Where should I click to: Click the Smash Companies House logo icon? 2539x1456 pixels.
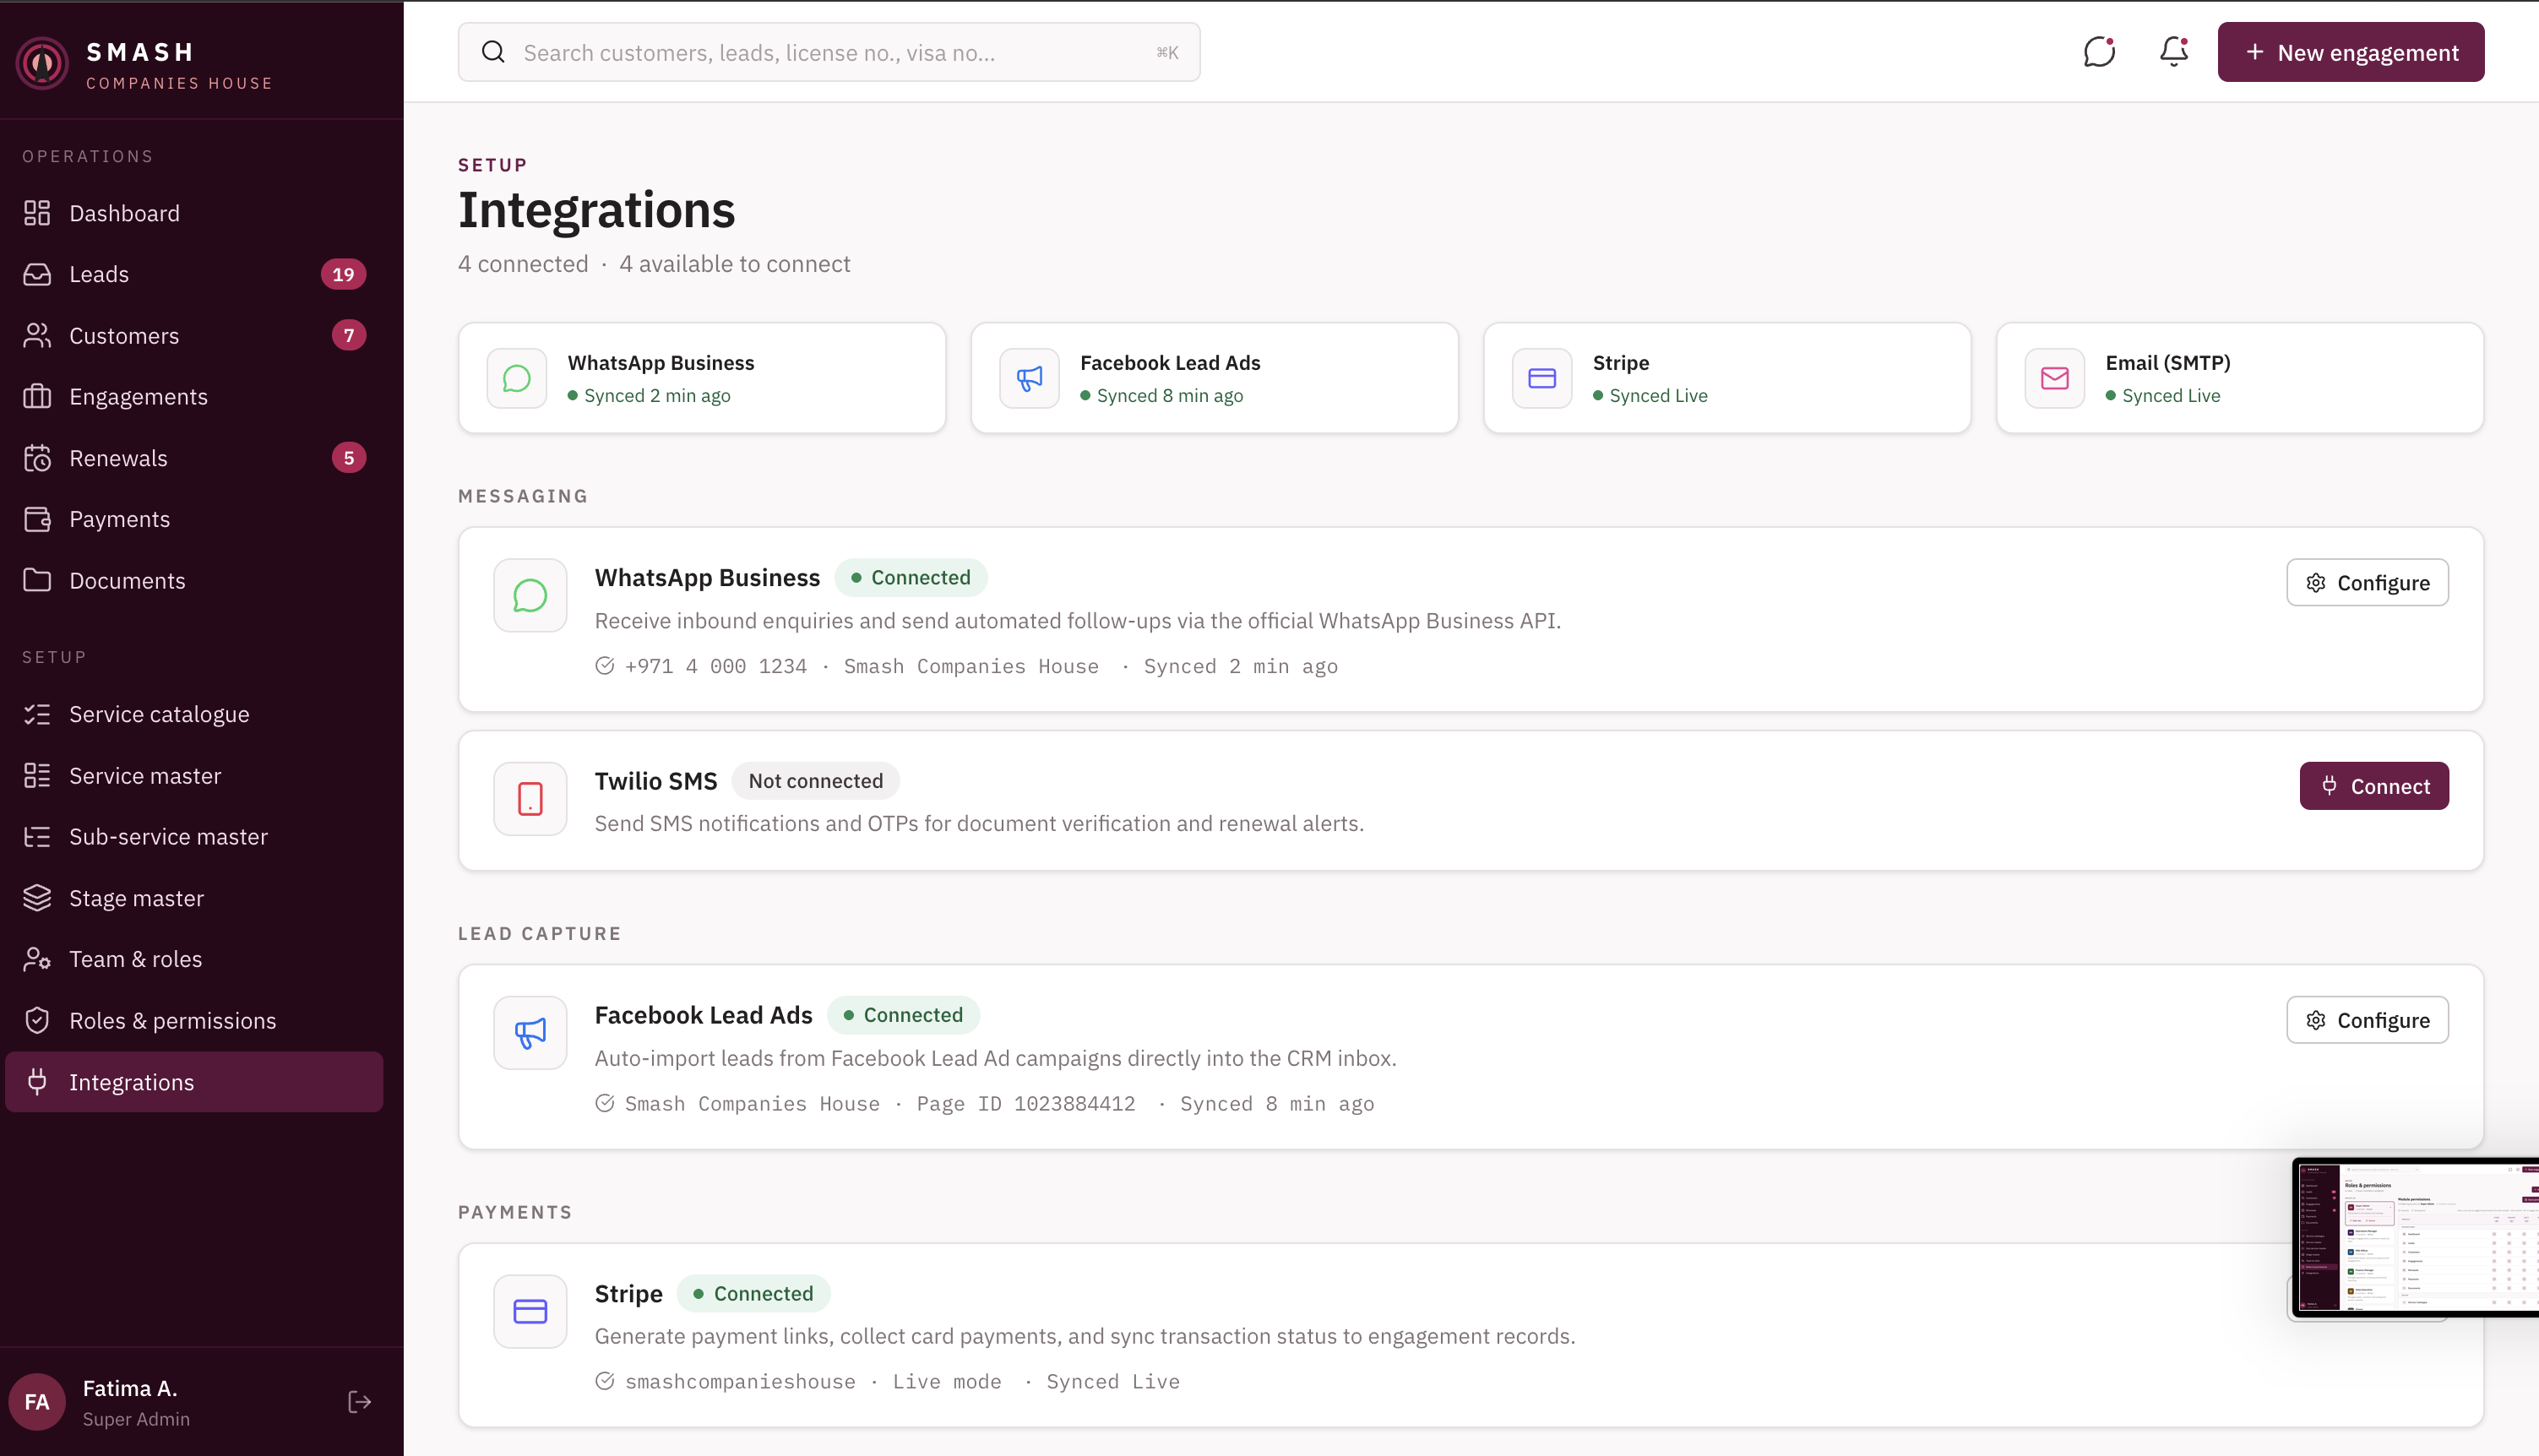click(x=42, y=63)
